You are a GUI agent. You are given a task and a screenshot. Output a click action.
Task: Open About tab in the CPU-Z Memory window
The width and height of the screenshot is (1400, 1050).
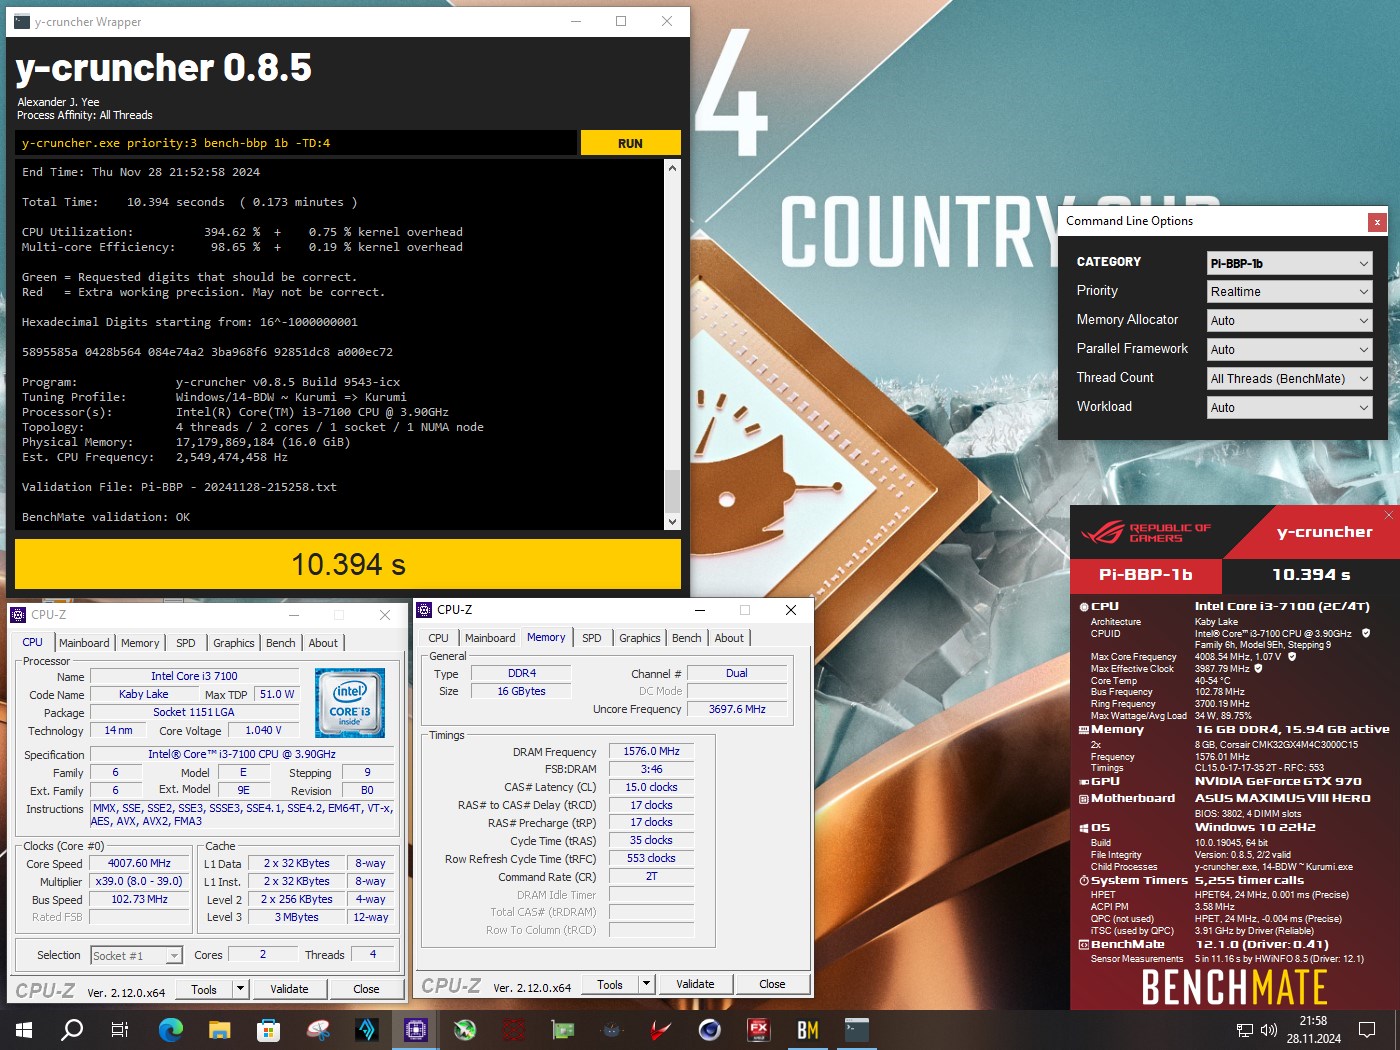[x=729, y=638]
